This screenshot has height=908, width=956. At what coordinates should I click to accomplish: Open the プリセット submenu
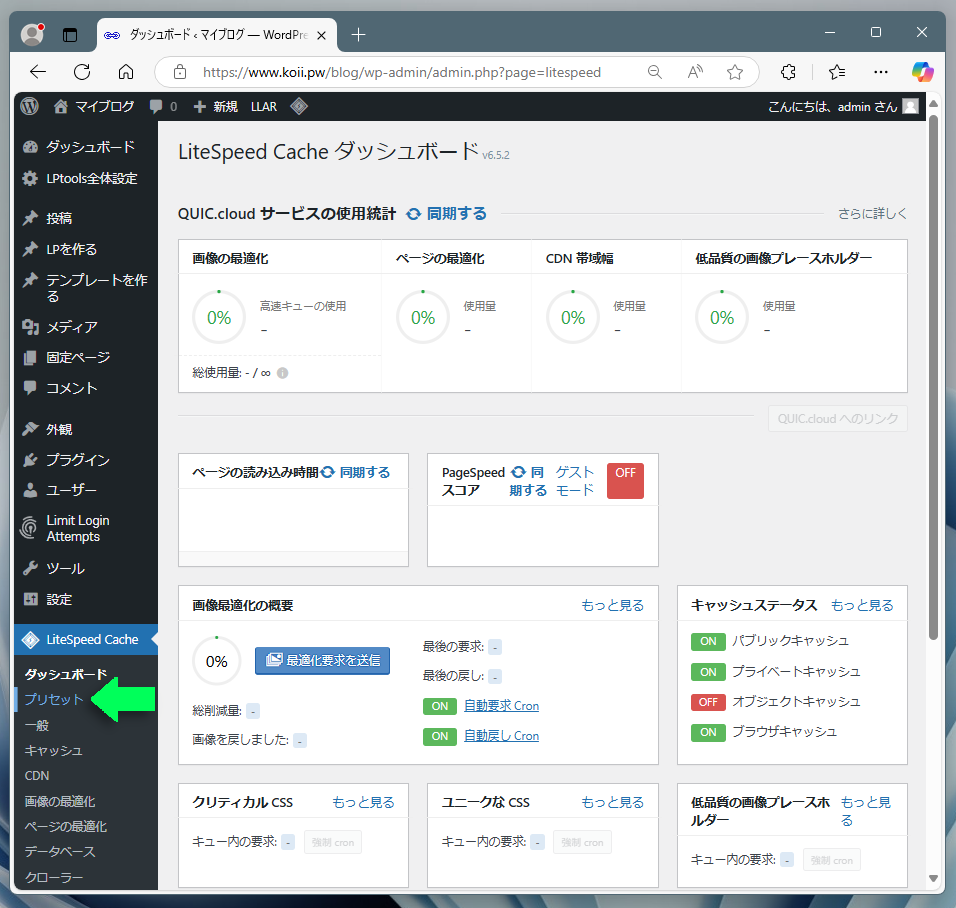54,699
